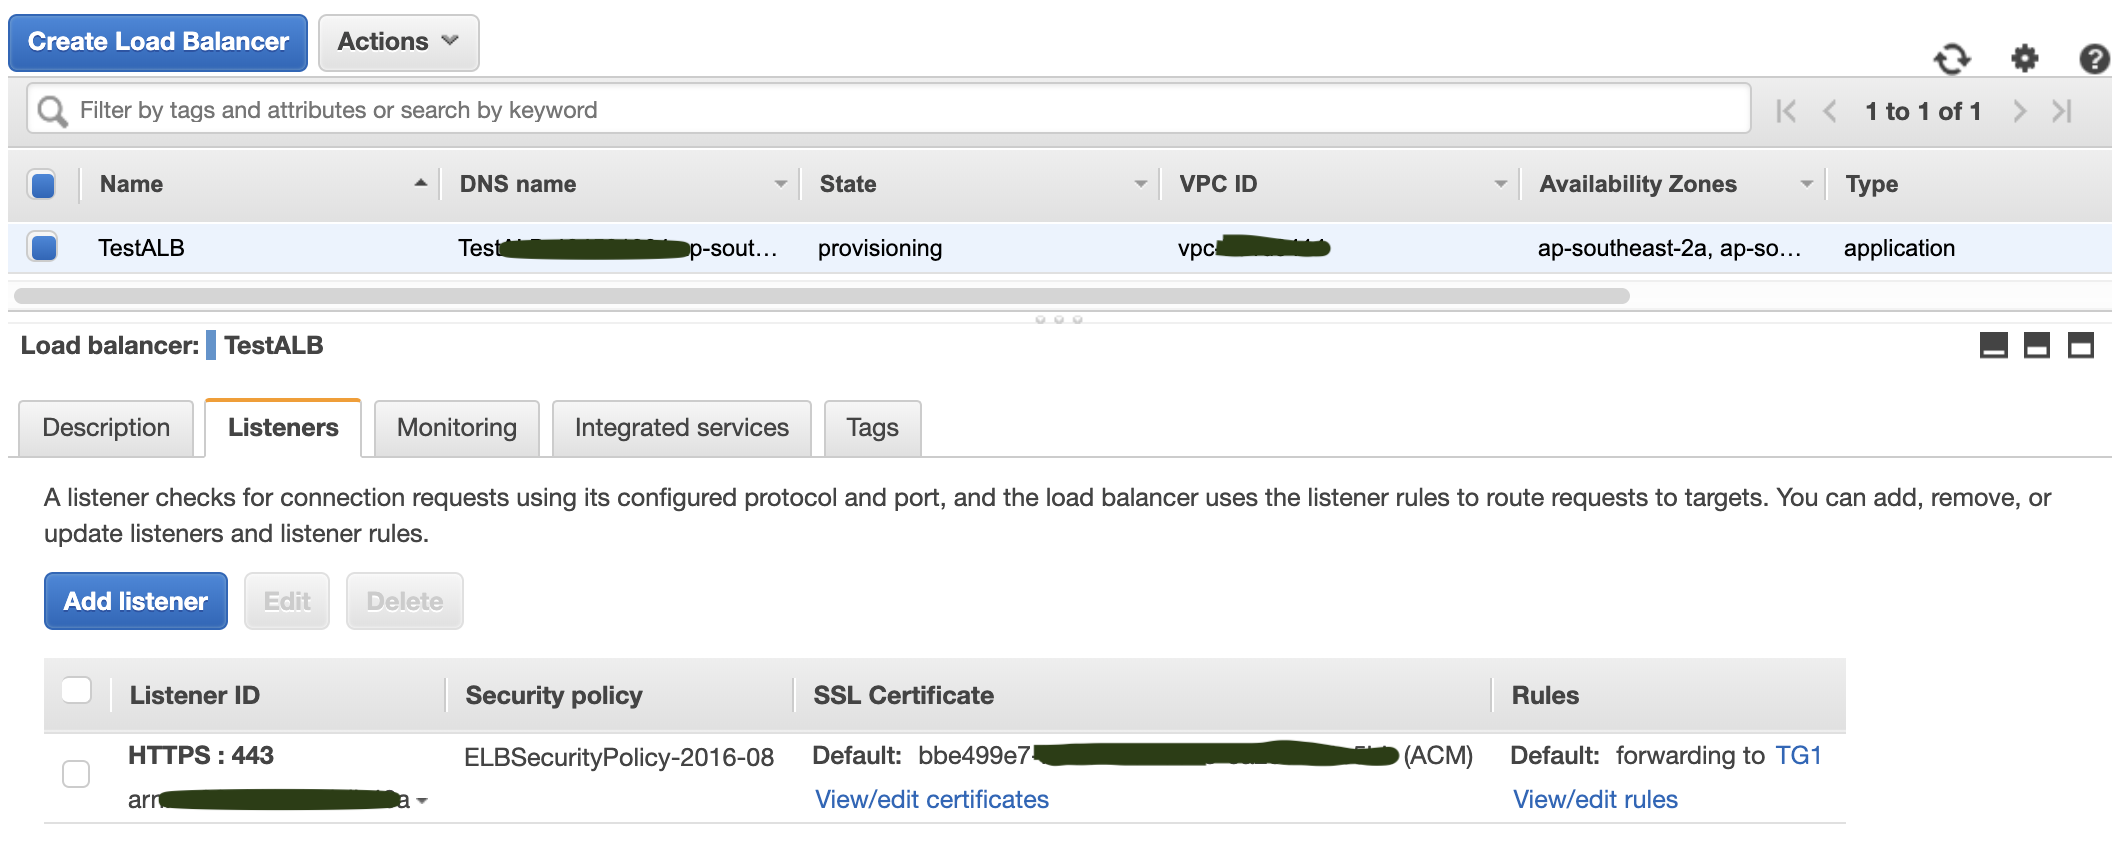The height and width of the screenshot is (856, 2126).
Task: Open the Actions dropdown
Action: 398,42
